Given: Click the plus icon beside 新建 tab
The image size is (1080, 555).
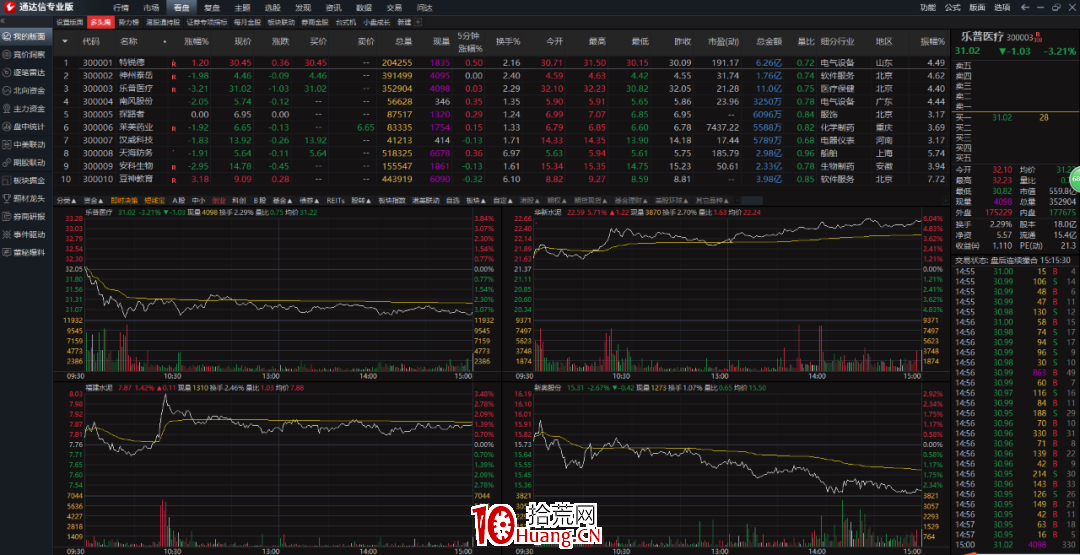Looking at the screenshot, I should 418,21.
